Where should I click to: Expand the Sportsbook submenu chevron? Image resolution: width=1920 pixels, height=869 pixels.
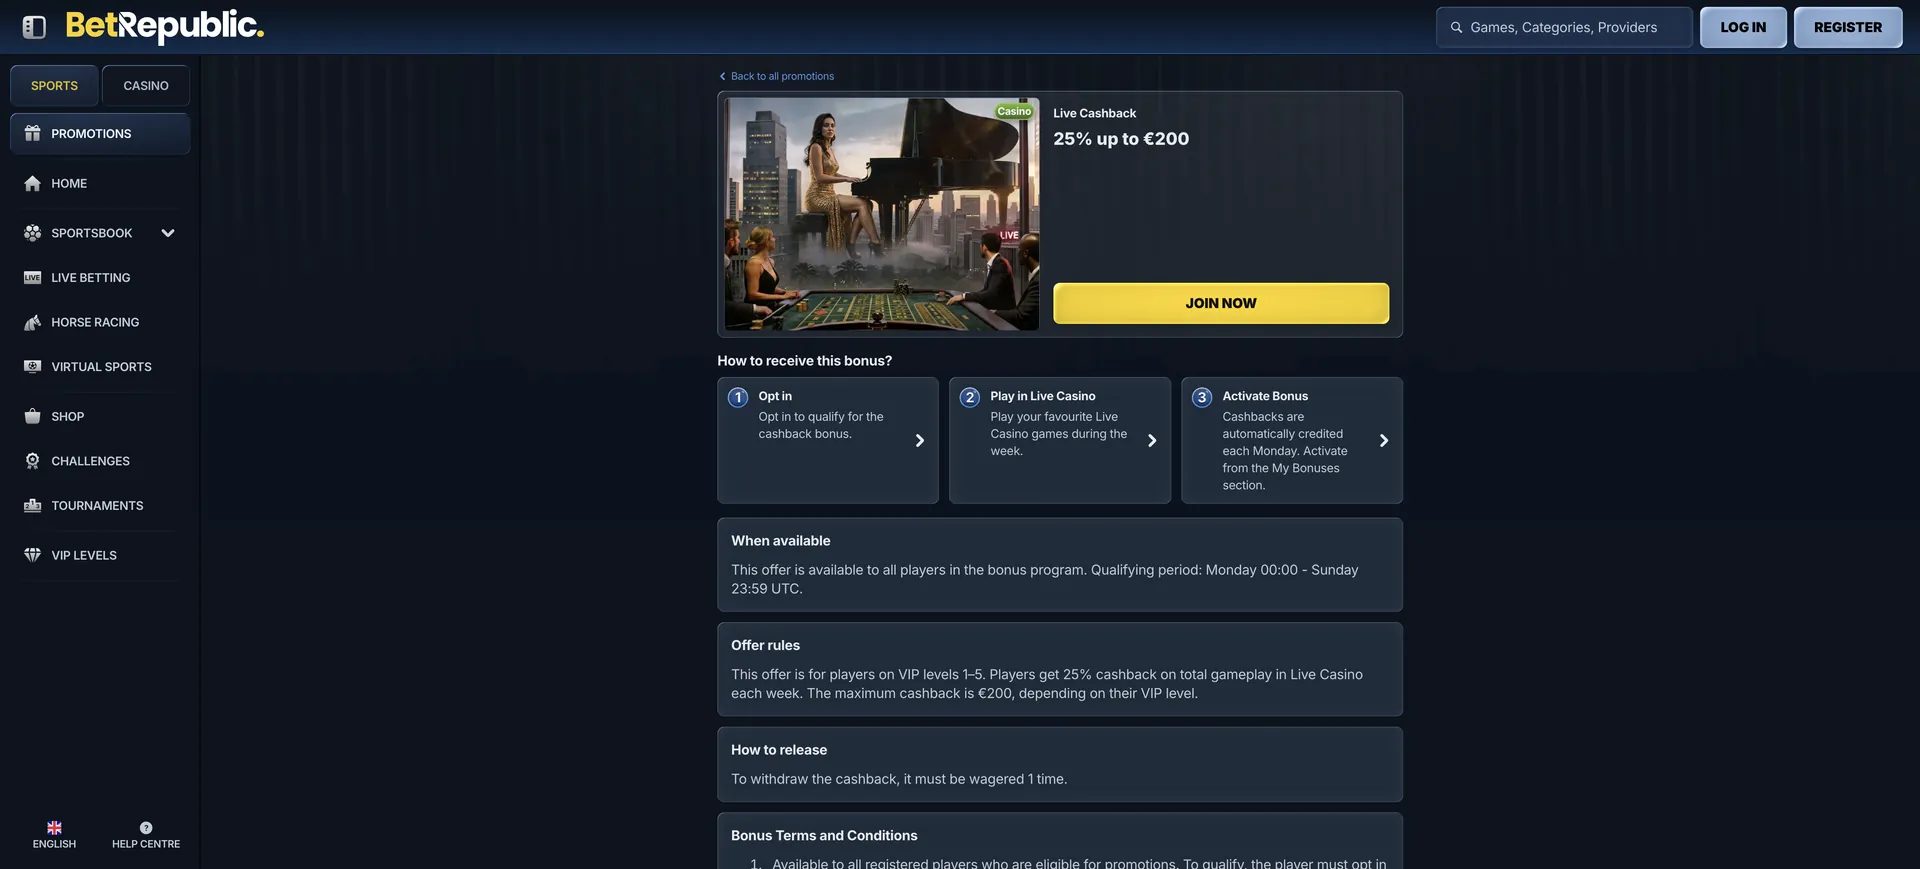point(168,233)
